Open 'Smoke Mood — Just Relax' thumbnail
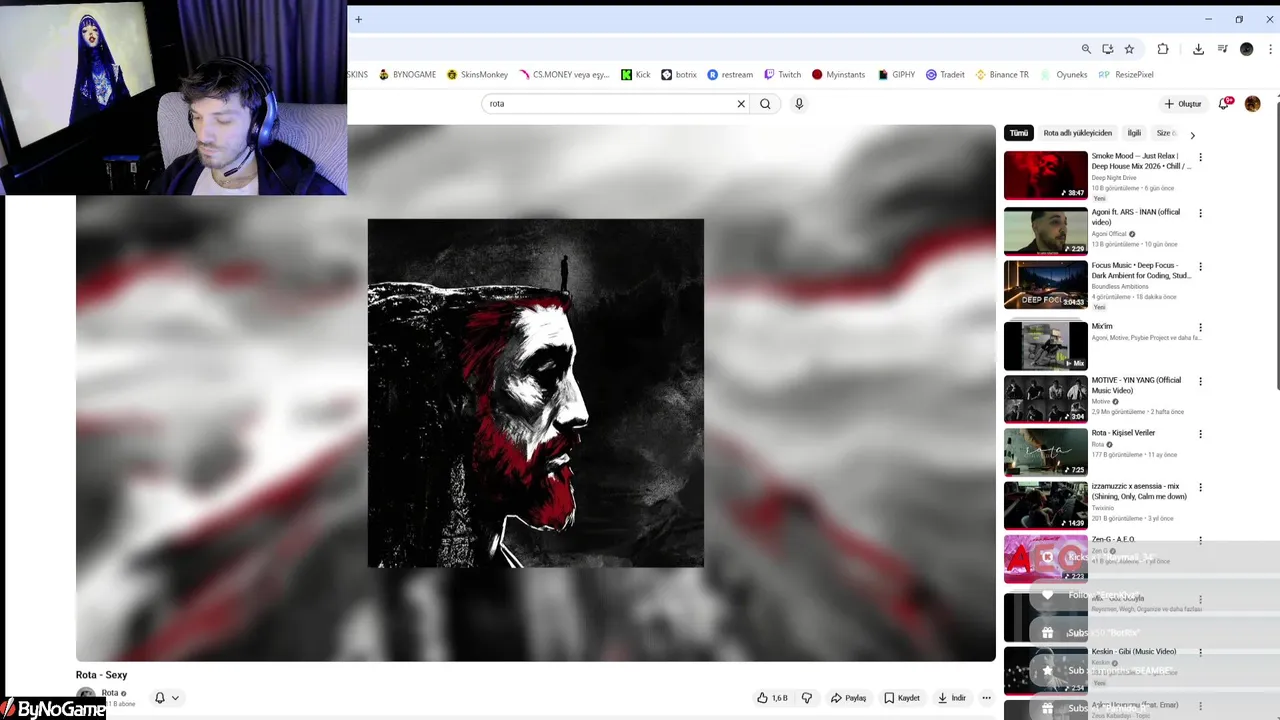The width and height of the screenshot is (1280, 720). tap(1045, 175)
